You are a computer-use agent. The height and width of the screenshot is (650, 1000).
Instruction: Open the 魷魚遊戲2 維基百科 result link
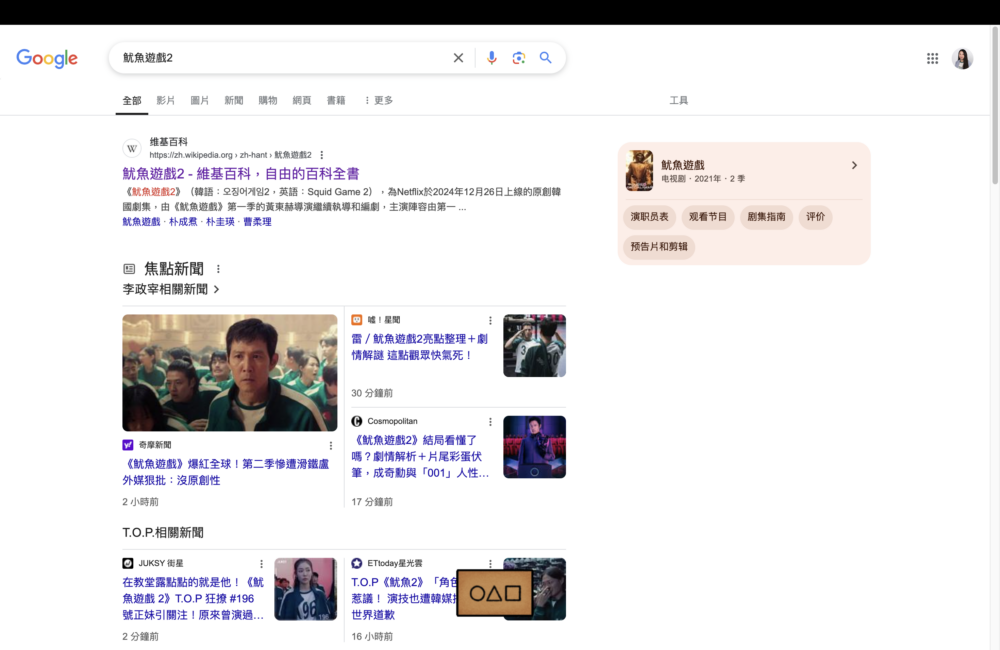tap(240, 174)
